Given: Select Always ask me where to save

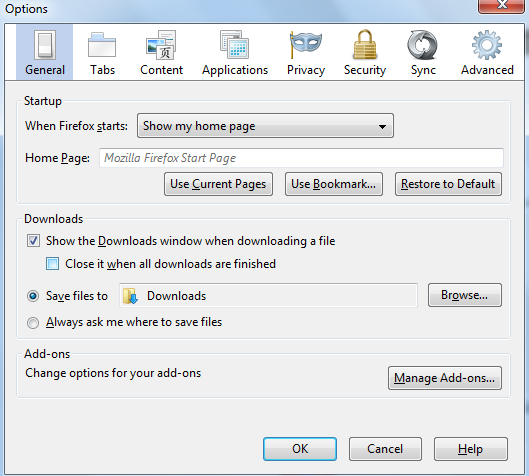Looking at the screenshot, I should pyautogui.click(x=33, y=323).
